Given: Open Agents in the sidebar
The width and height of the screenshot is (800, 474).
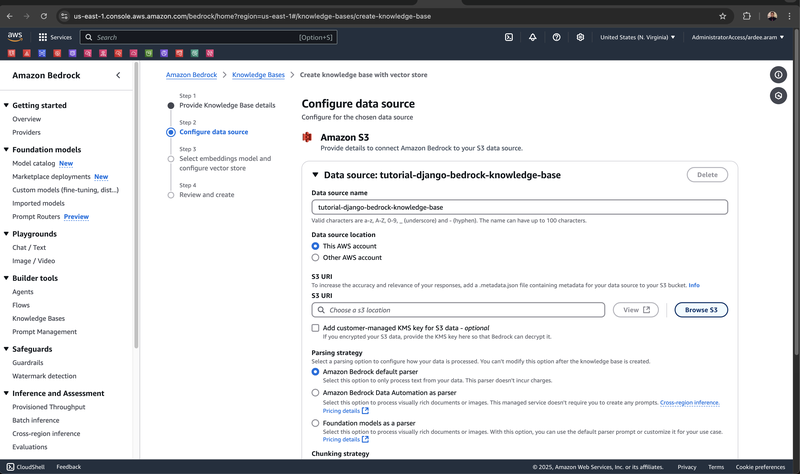Looking at the screenshot, I should click(x=23, y=292).
